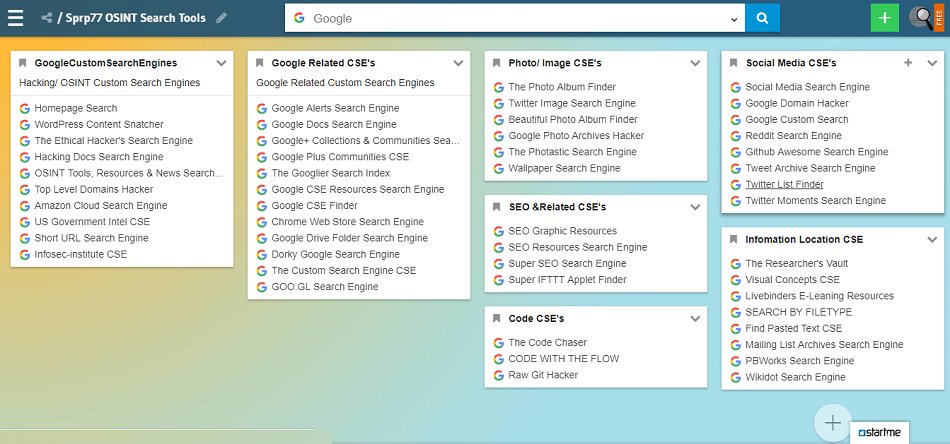Click Sprp77 OSINT Search Tools page title
The width and height of the screenshot is (950, 444).
(x=135, y=18)
